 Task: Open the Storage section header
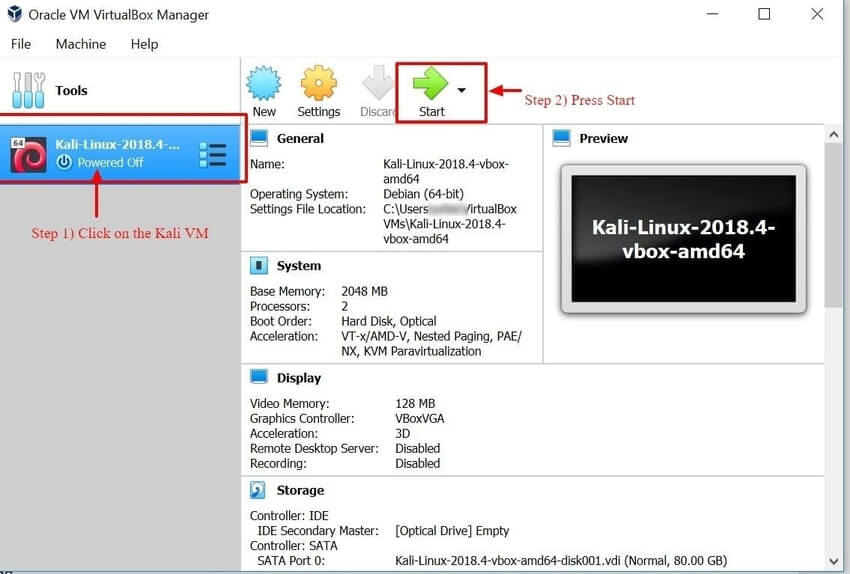(300, 490)
